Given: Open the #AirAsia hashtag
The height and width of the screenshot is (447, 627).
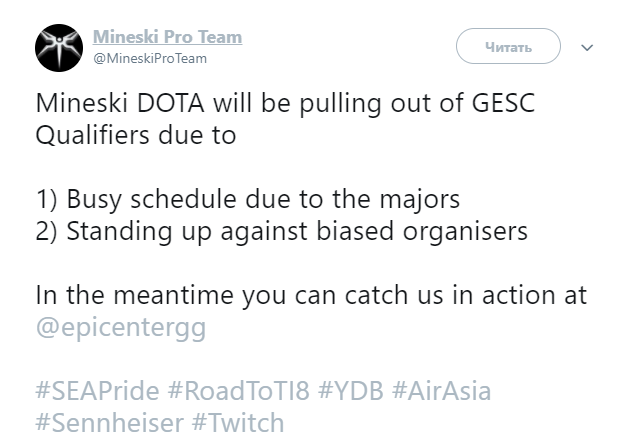Looking at the screenshot, I should point(441,391).
